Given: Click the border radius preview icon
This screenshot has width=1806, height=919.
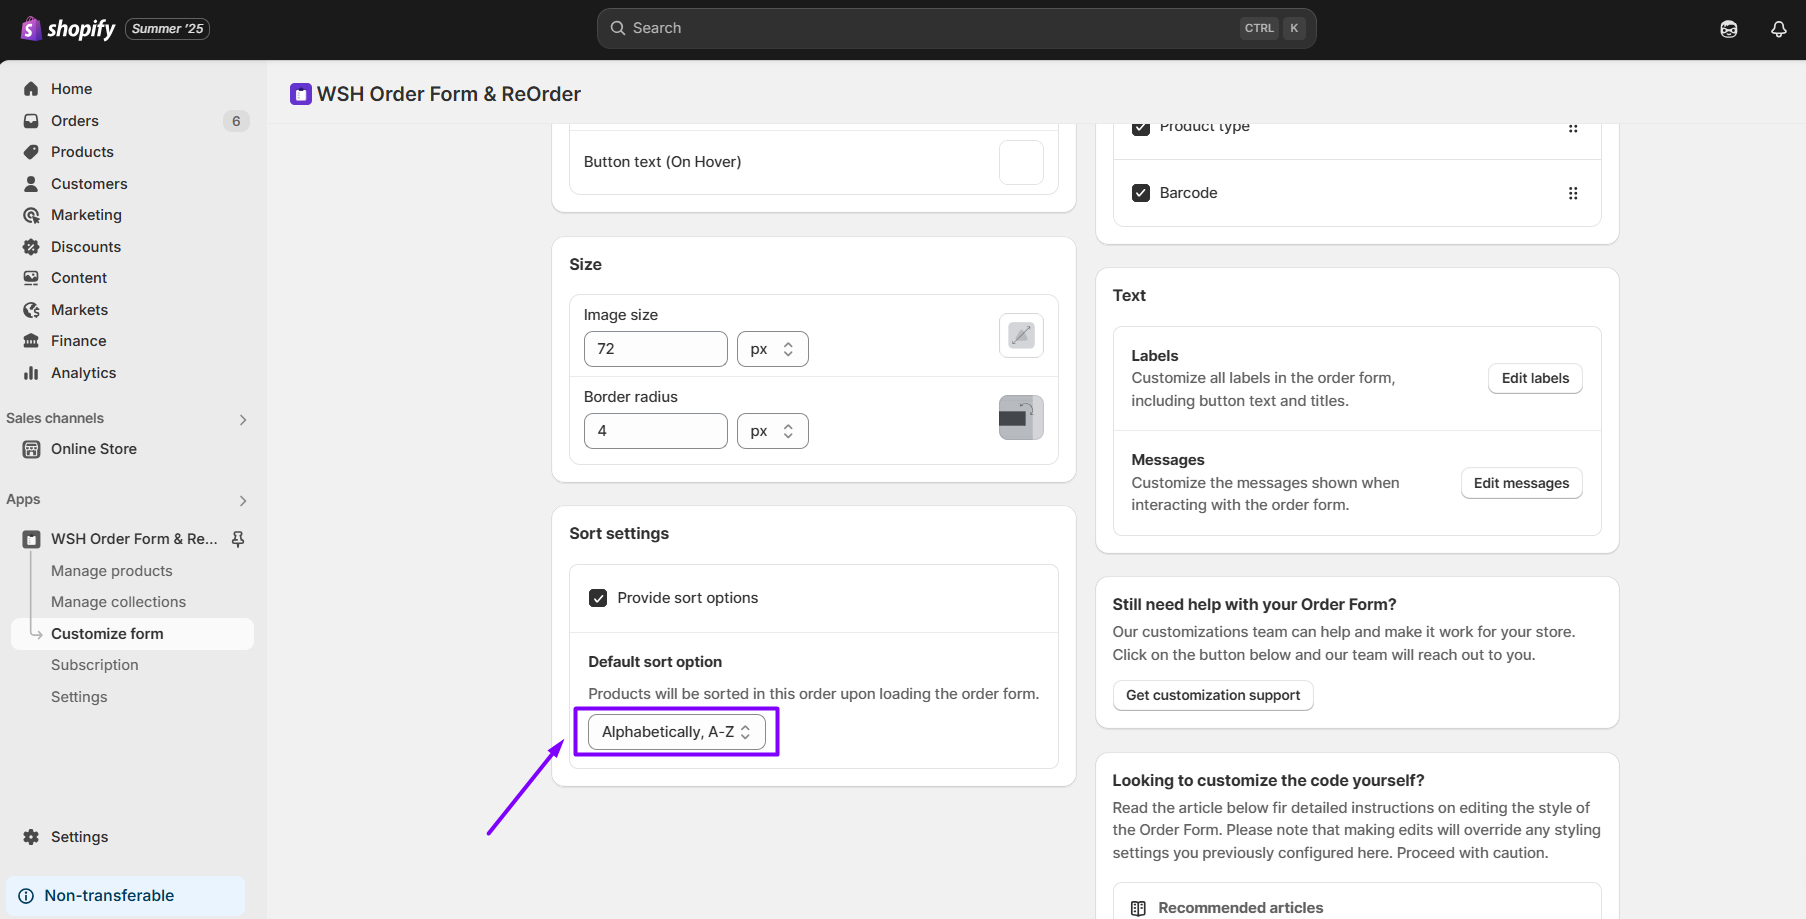Looking at the screenshot, I should coord(1020,417).
